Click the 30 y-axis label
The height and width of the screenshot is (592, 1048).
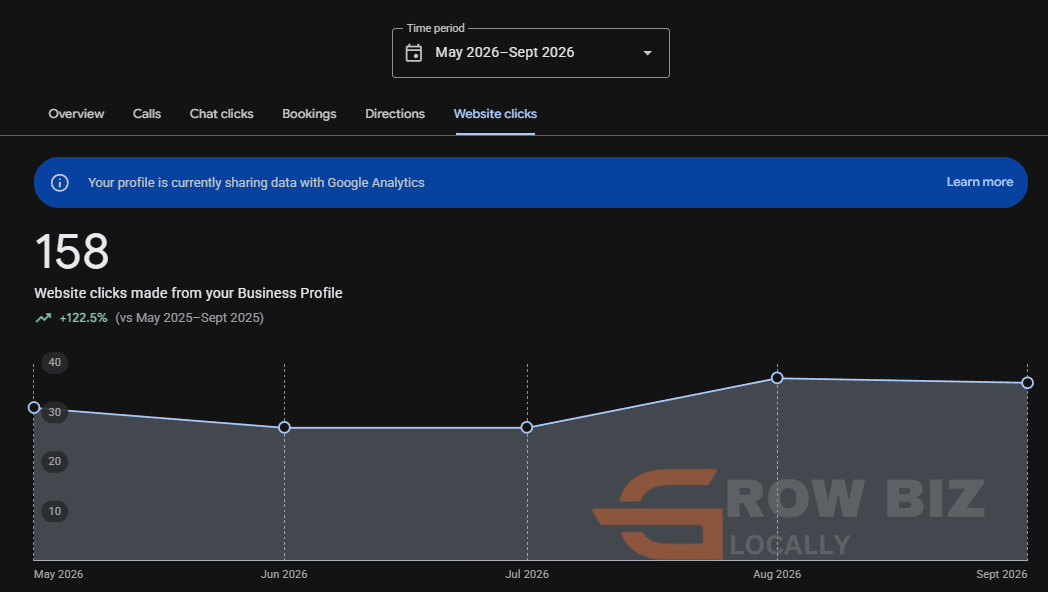[55, 412]
